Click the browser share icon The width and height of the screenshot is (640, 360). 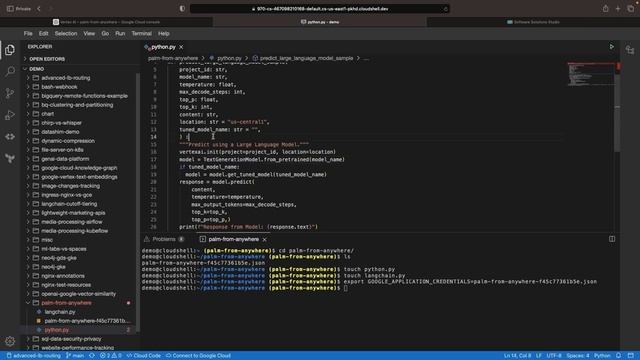(x=606, y=9)
